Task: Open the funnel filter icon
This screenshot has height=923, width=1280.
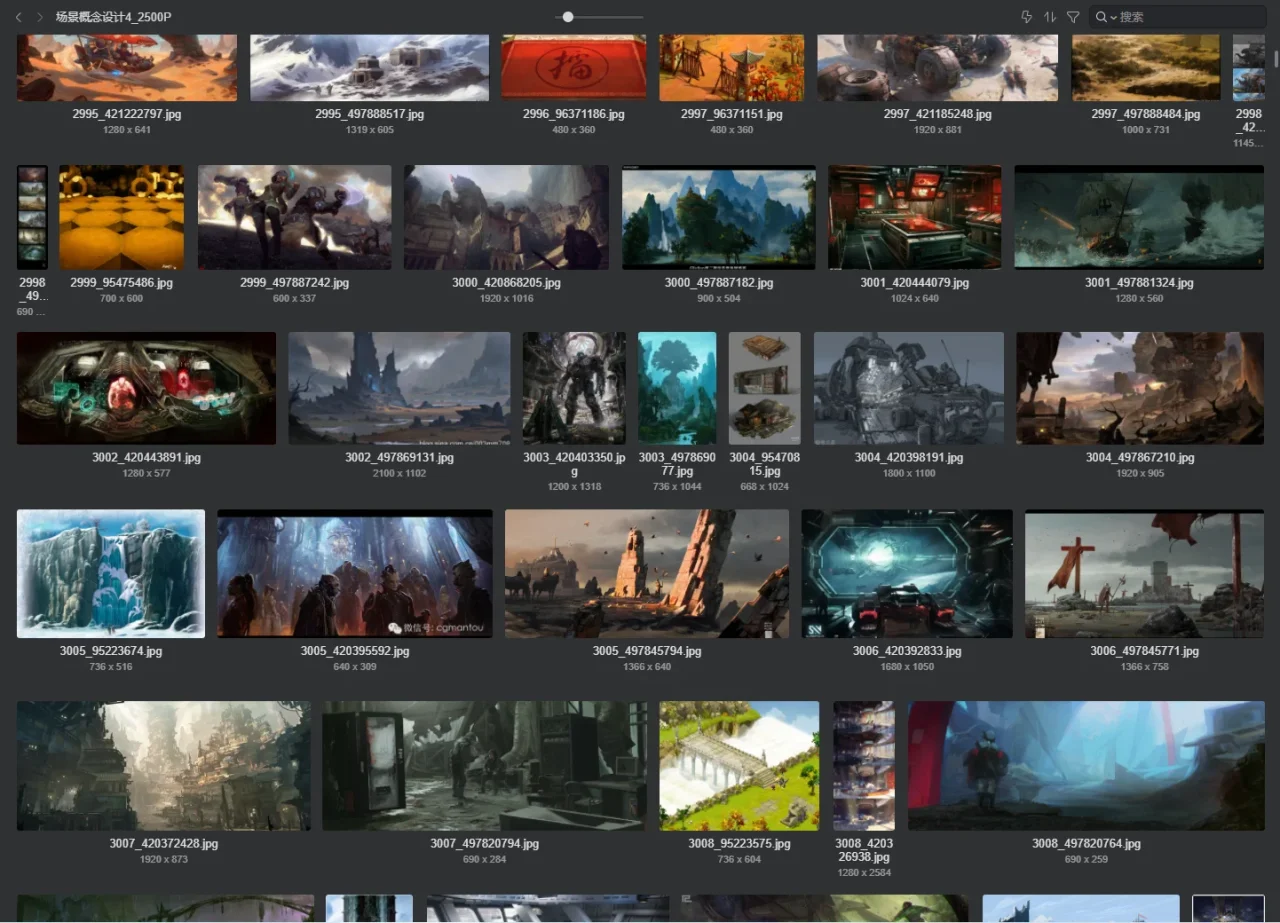Action: pyautogui.click(x=1073, y=17)
